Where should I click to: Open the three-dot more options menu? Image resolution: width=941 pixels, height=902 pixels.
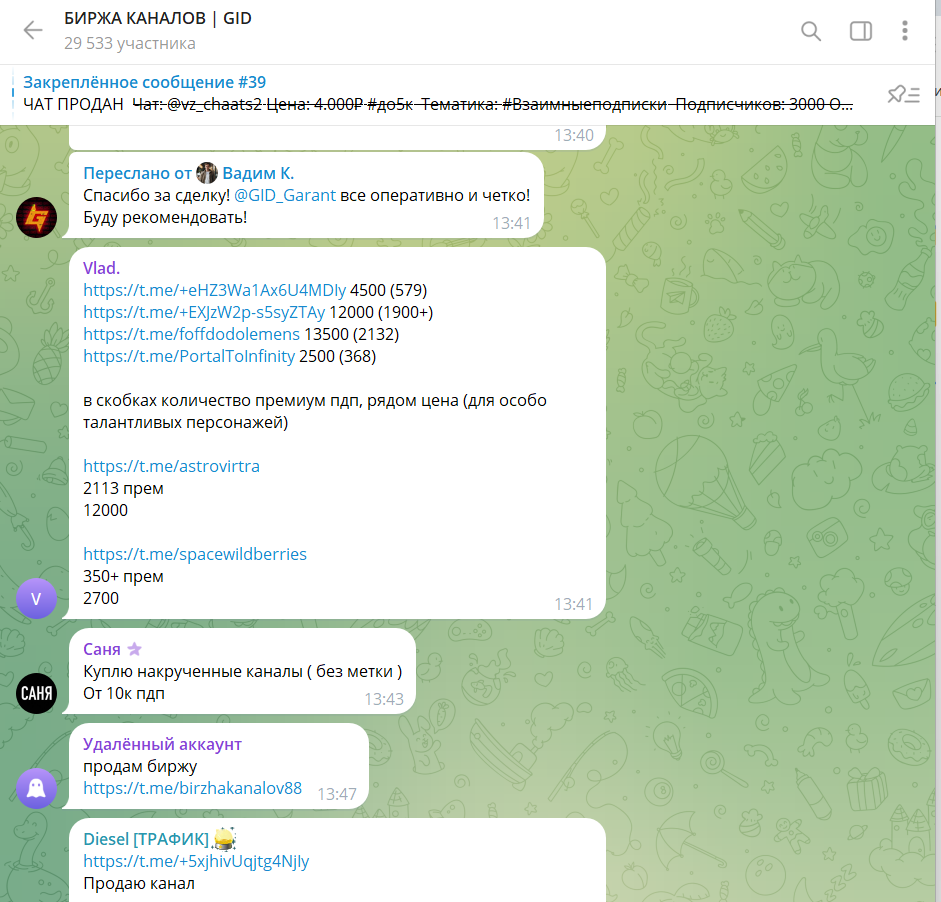pos(904,31)
